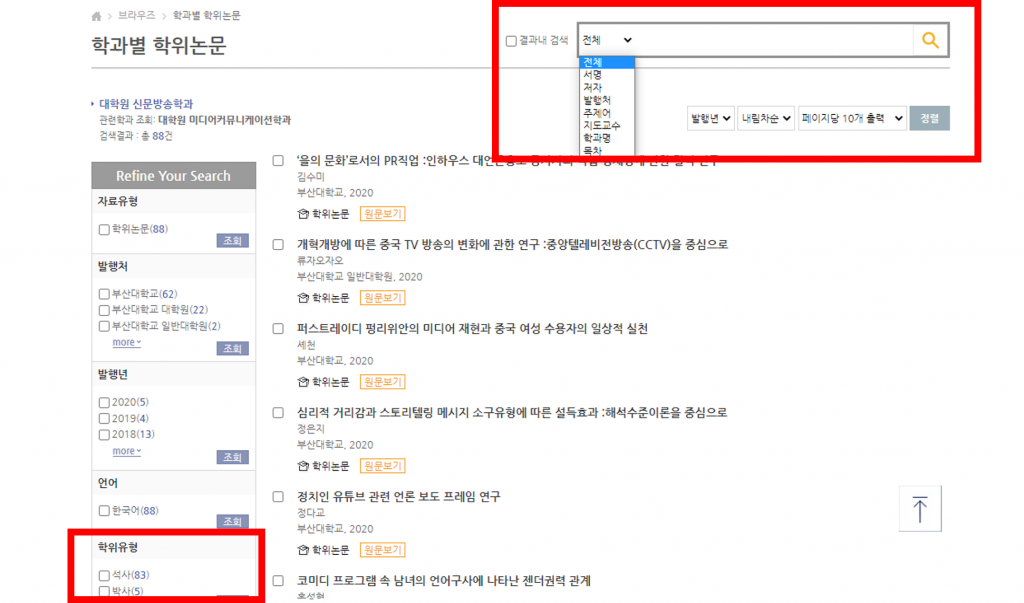Image resolution: width=1024 pixels, height=603 pixels.
Task: Open 원문보기 for the 퍼스트레이디 펑리위안 thesis
Action: click(x=382, y=382)
